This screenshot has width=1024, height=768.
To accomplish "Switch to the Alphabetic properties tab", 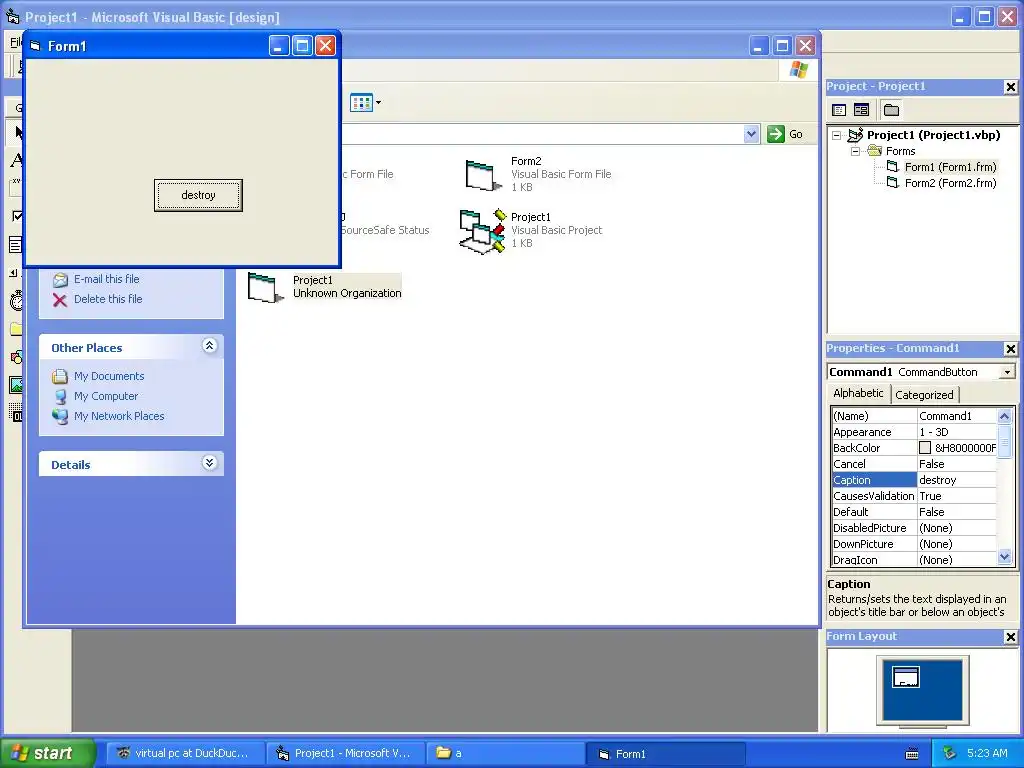I will [x=858, y=393].
